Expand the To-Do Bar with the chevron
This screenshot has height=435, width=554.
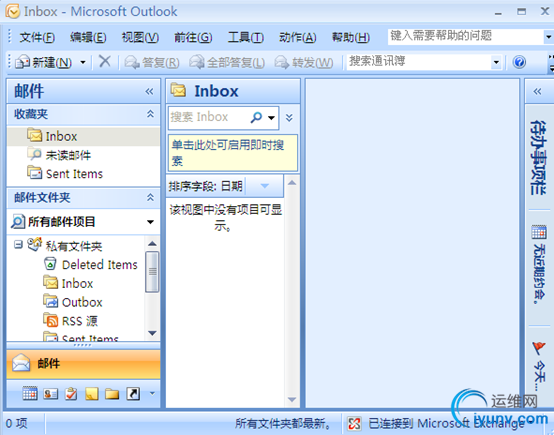537,92
